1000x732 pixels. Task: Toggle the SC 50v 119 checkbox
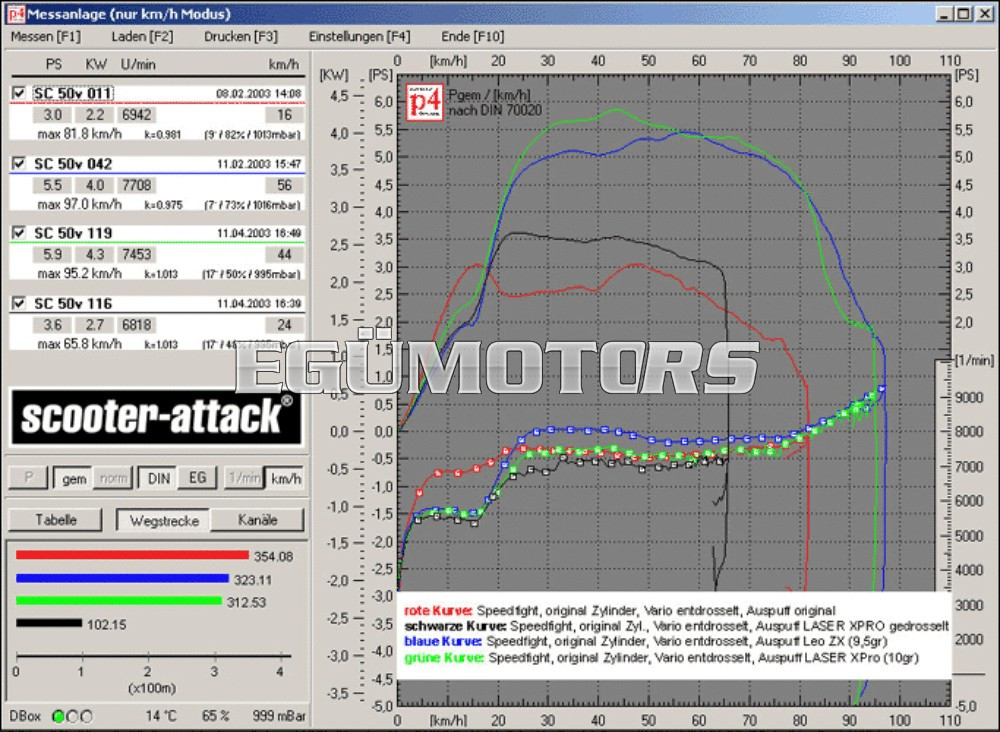(19, 233)
